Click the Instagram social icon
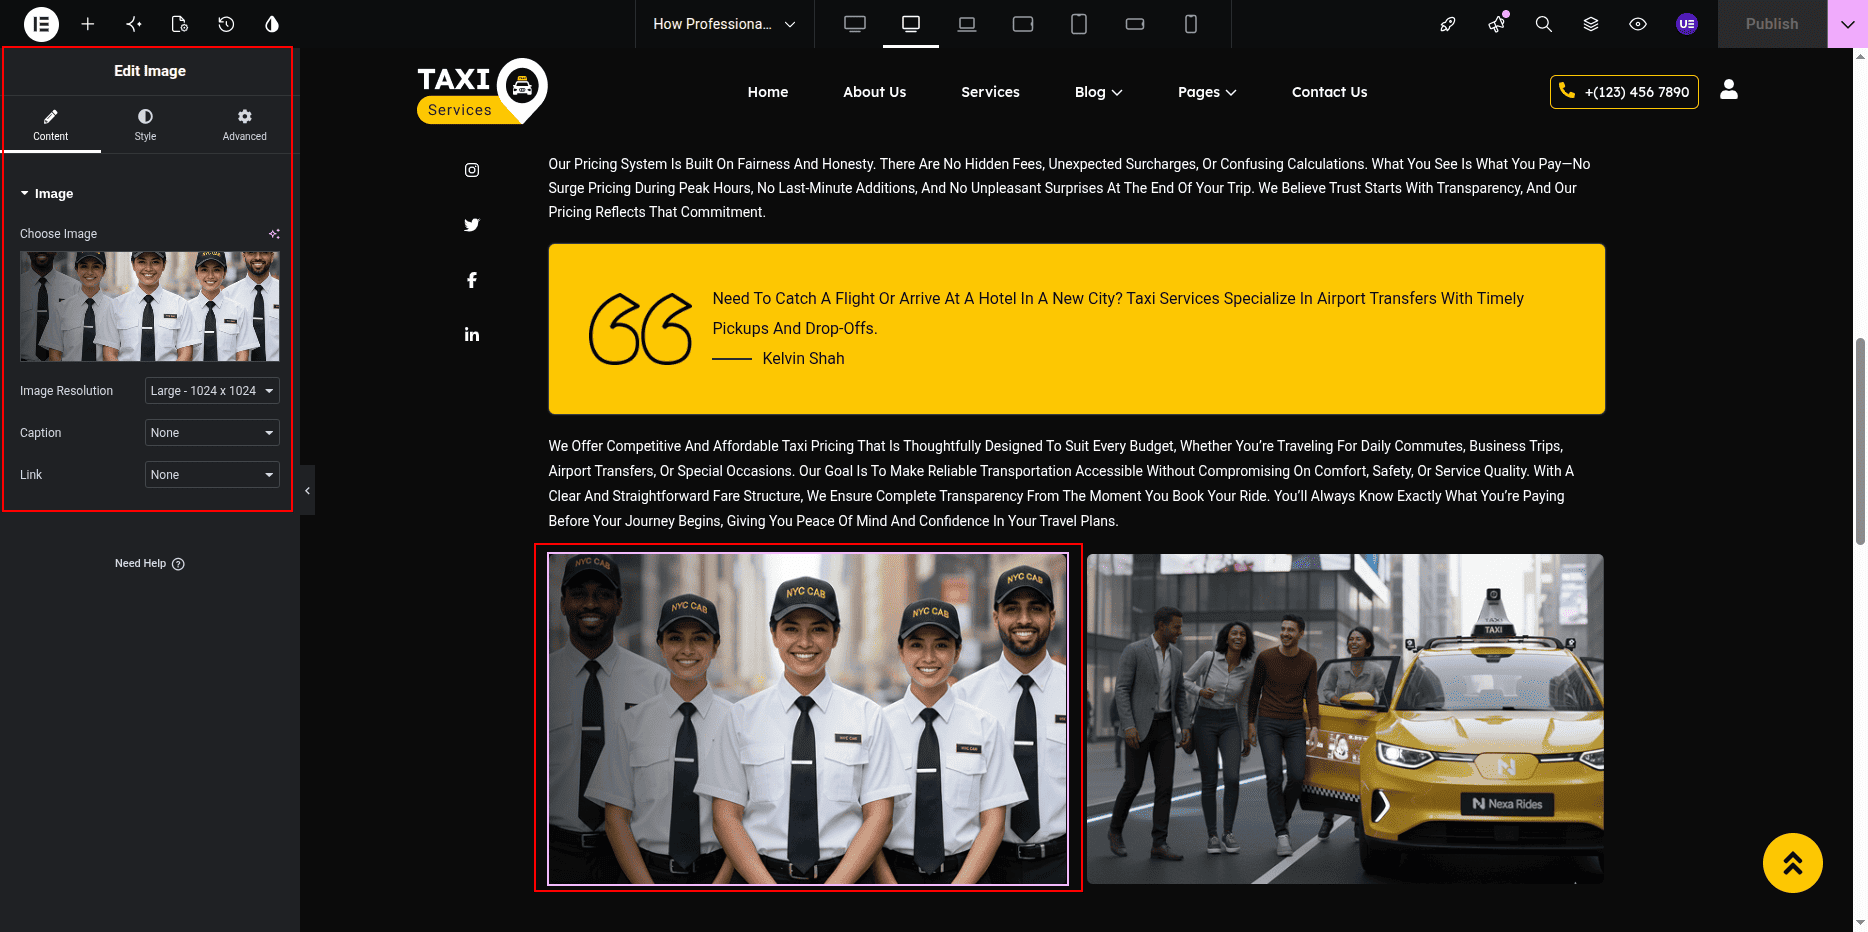This screenshot has width=1868, height=932. tap(472, 170)
